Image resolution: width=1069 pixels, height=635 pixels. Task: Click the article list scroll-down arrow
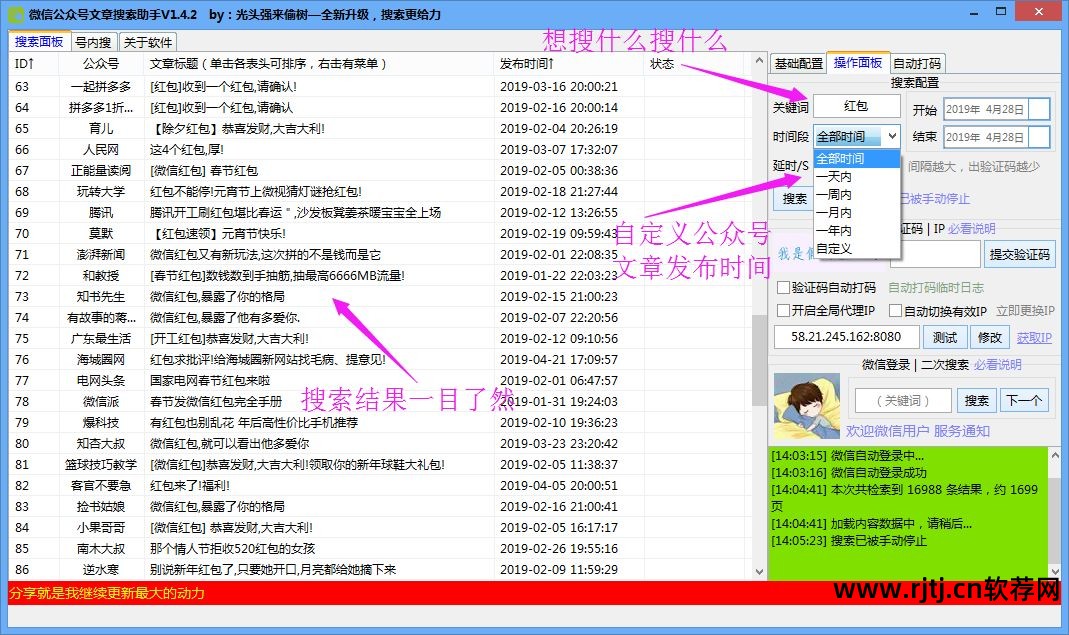(x=759, y=572)
